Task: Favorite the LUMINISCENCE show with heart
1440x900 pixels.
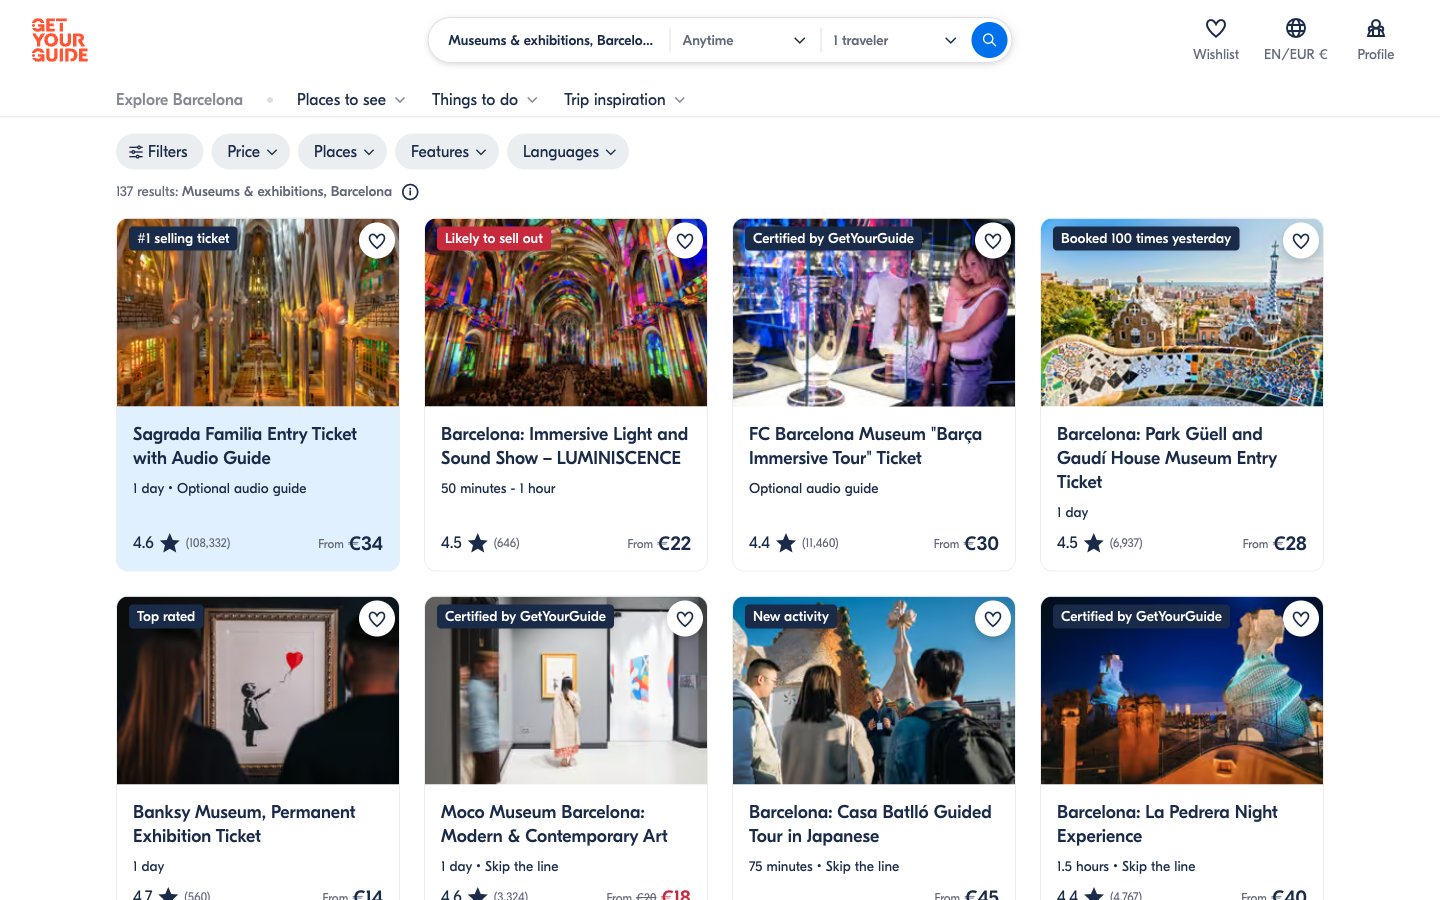Action: coord(685,241)
